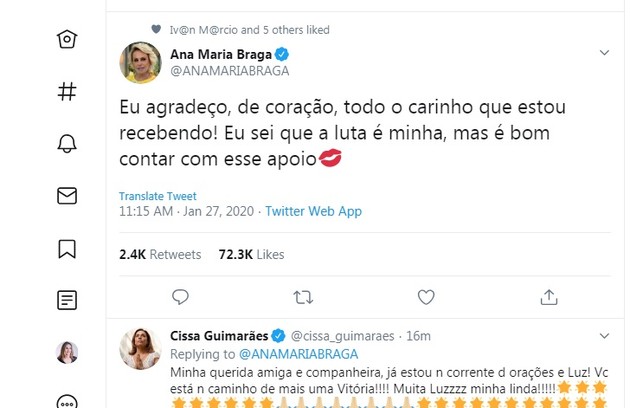Reply to Ana Maria Braga's tweet
Viewport: 630px width, 408px height.
click(x=180, y=296)
